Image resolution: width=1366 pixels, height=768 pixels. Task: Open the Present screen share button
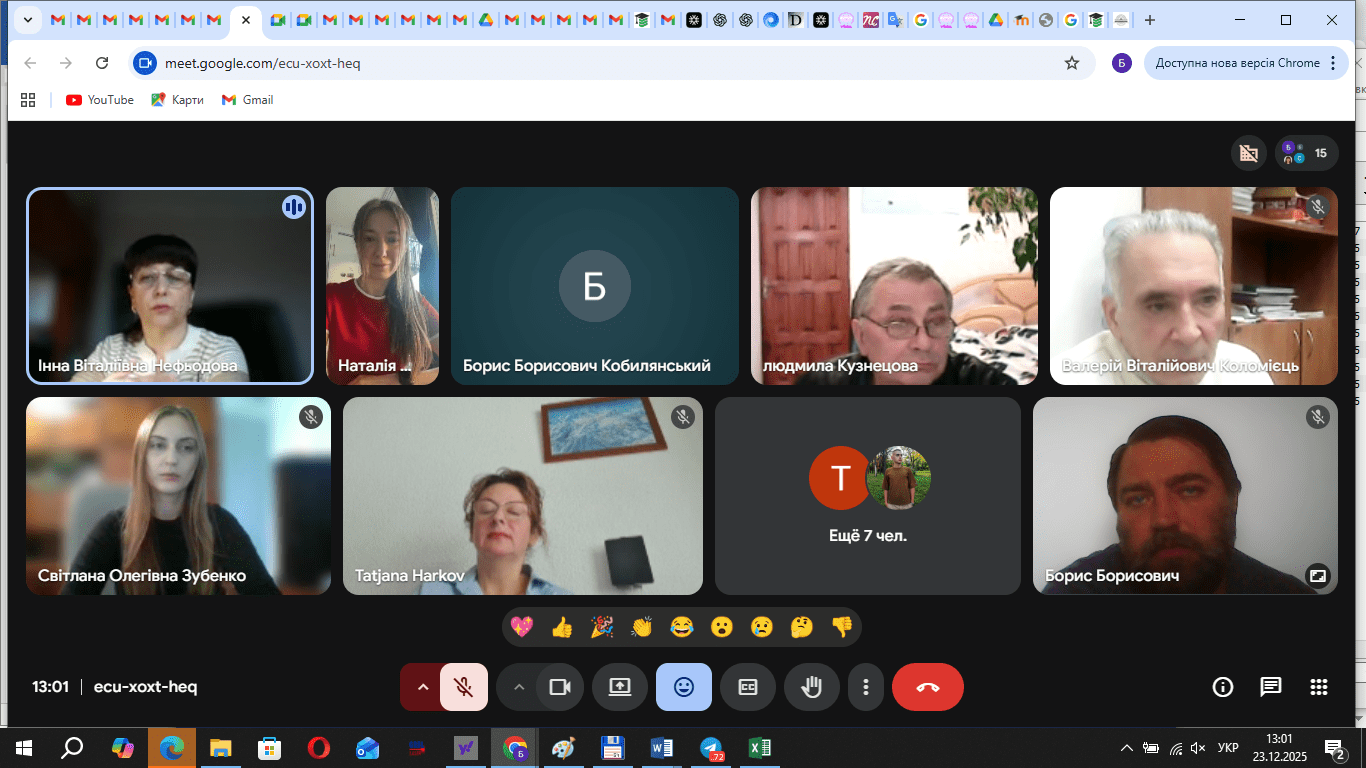click(x=620, y=687)
